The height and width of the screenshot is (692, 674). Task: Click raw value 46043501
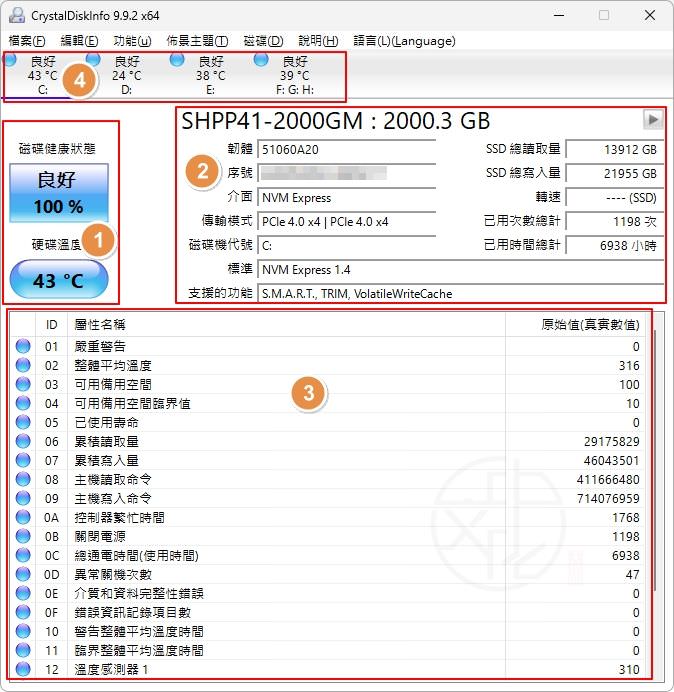coord(611,460)
